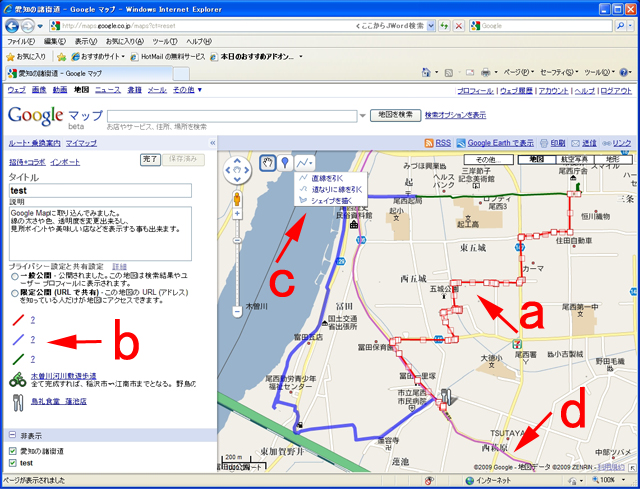640x489 pixels.
Task: Click the IE search magnifier button
Action: pyautogui.click(x=620, y=26)
